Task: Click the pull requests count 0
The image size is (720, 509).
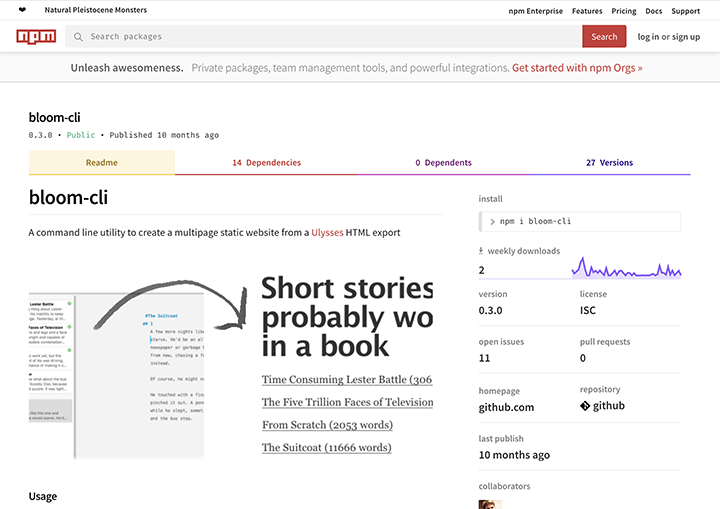Action: click(x=583, y=358)
